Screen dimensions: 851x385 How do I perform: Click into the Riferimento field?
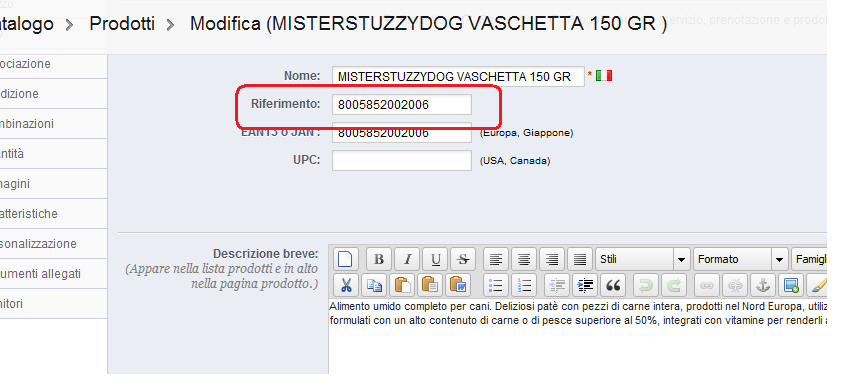(402, 105)
